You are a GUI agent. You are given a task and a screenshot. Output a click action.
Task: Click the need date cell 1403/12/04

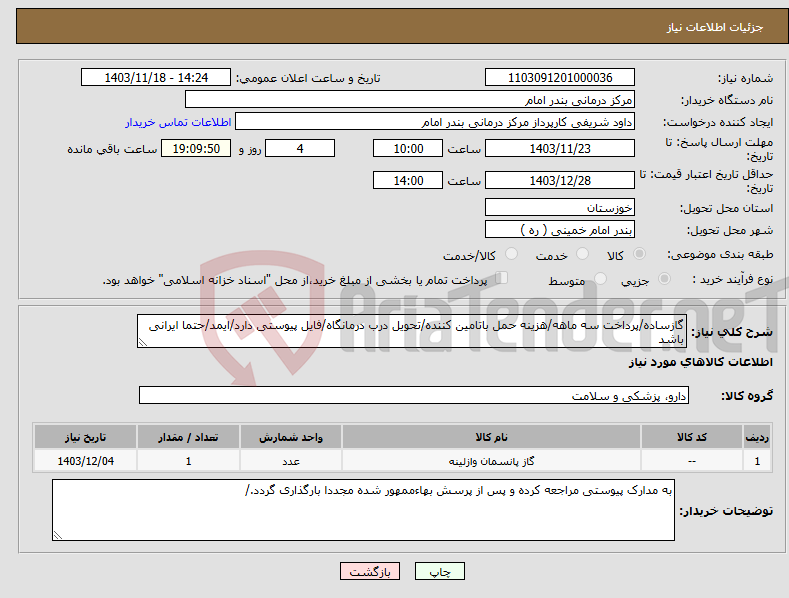pos(86,461)
